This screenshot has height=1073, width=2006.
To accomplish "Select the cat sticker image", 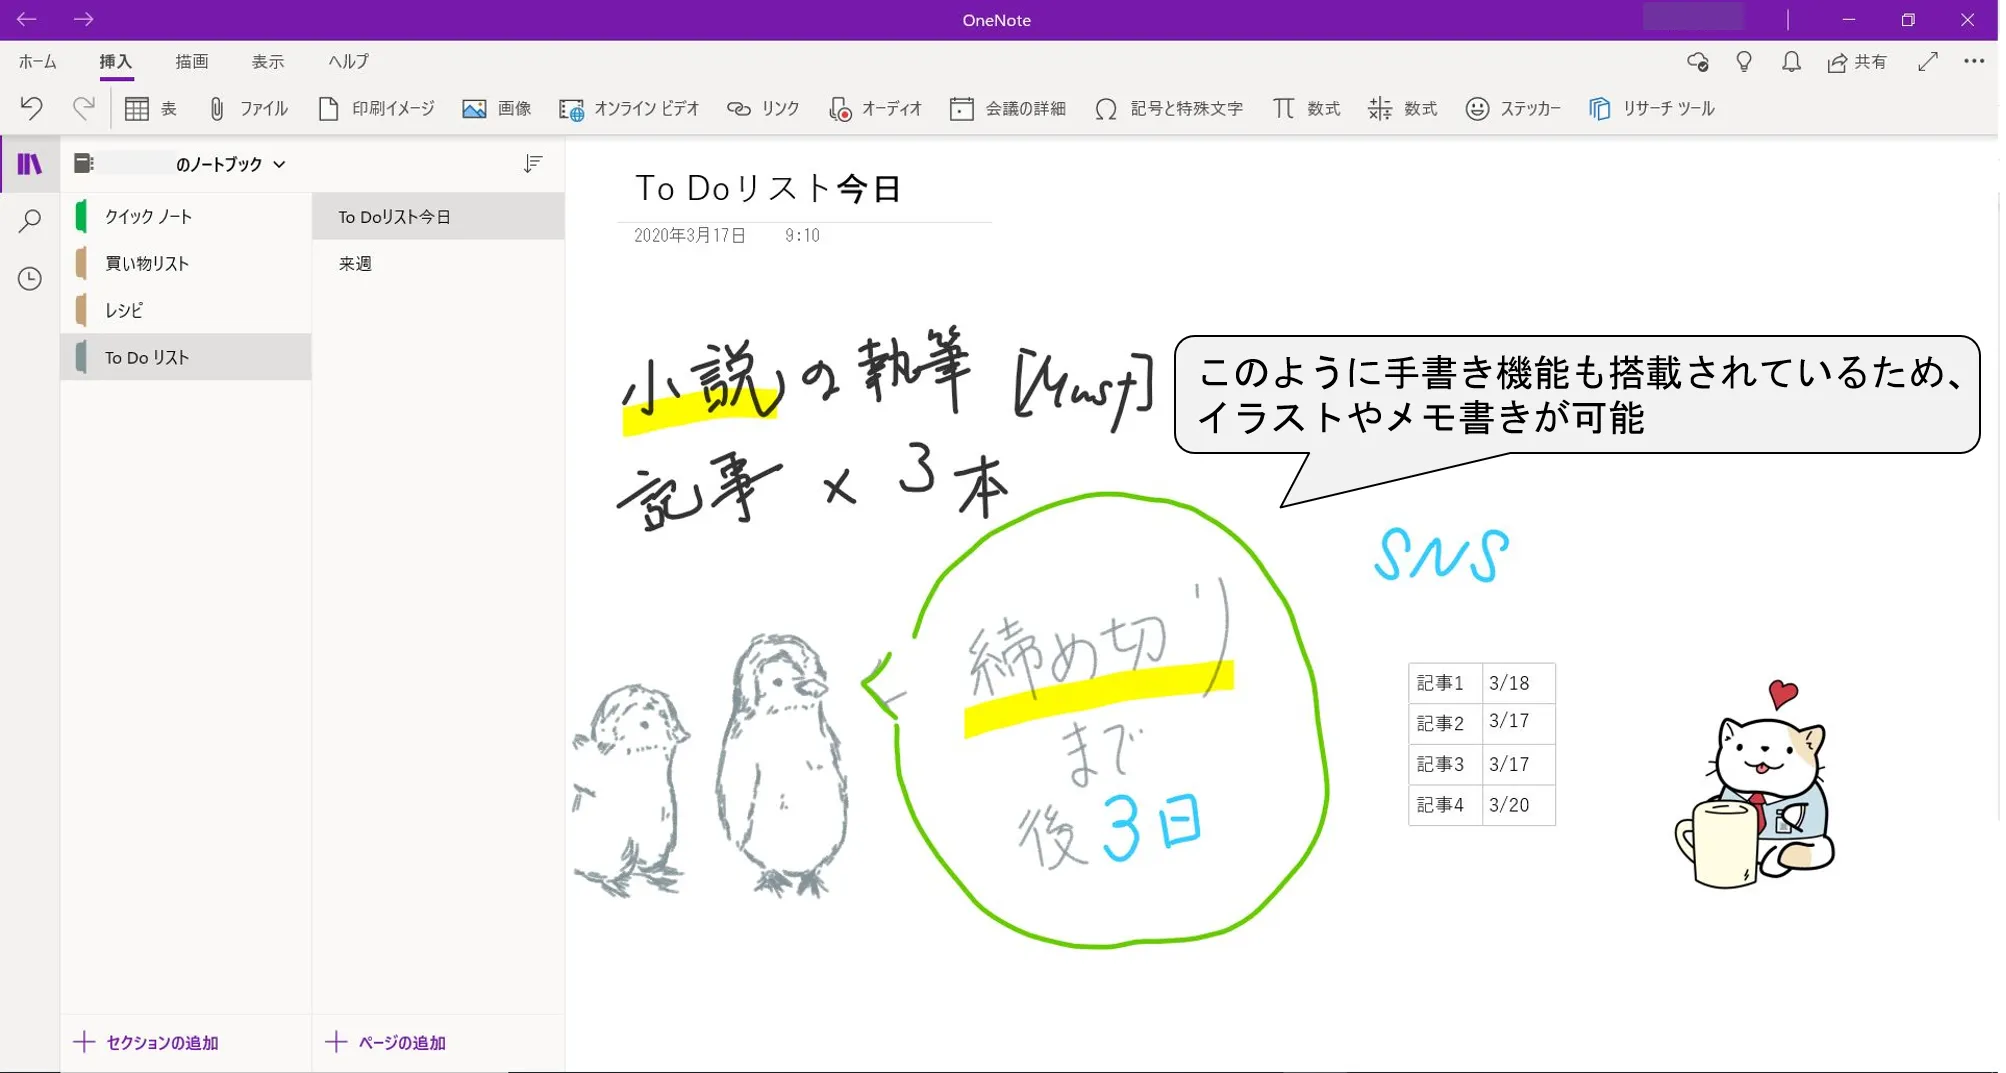I will tap(1755, 785).
